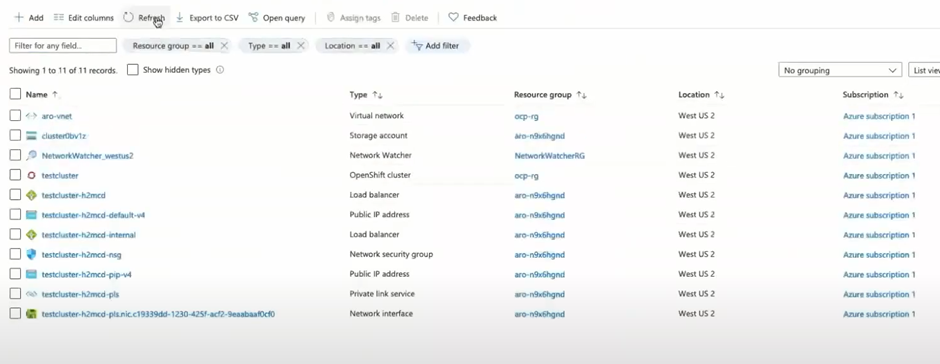Check the cluster0bv1z row checkbox
Image resolution: width=940 pixels, height=364 pixels.
pos(15,136)
